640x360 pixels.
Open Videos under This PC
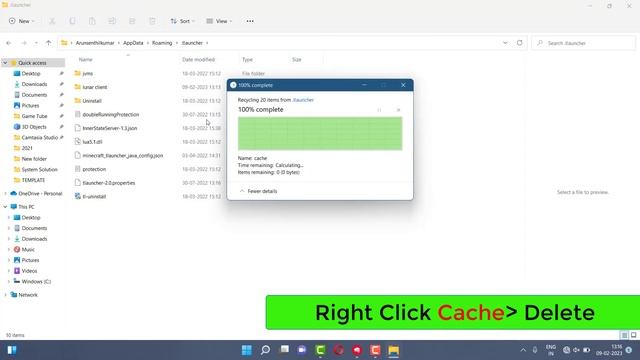coord(29,271)
